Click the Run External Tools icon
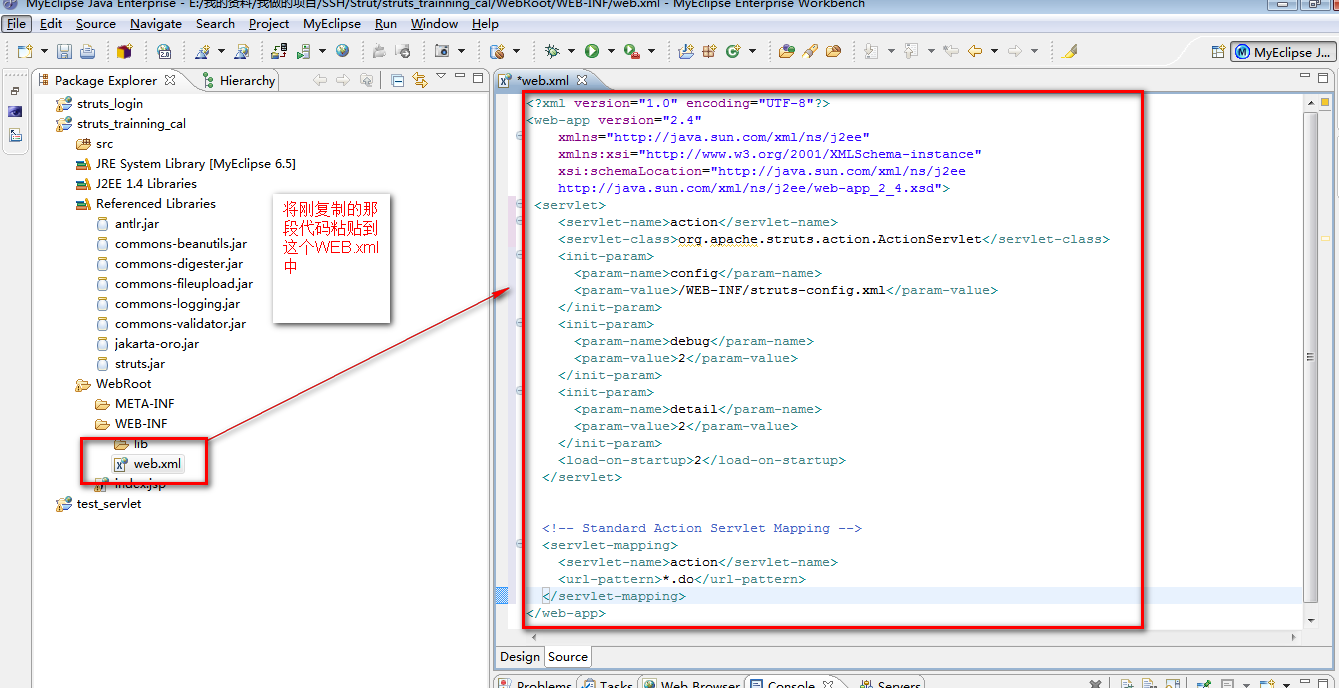The width and height of the screenshot is (1339, 688). [x=631, y=51]
